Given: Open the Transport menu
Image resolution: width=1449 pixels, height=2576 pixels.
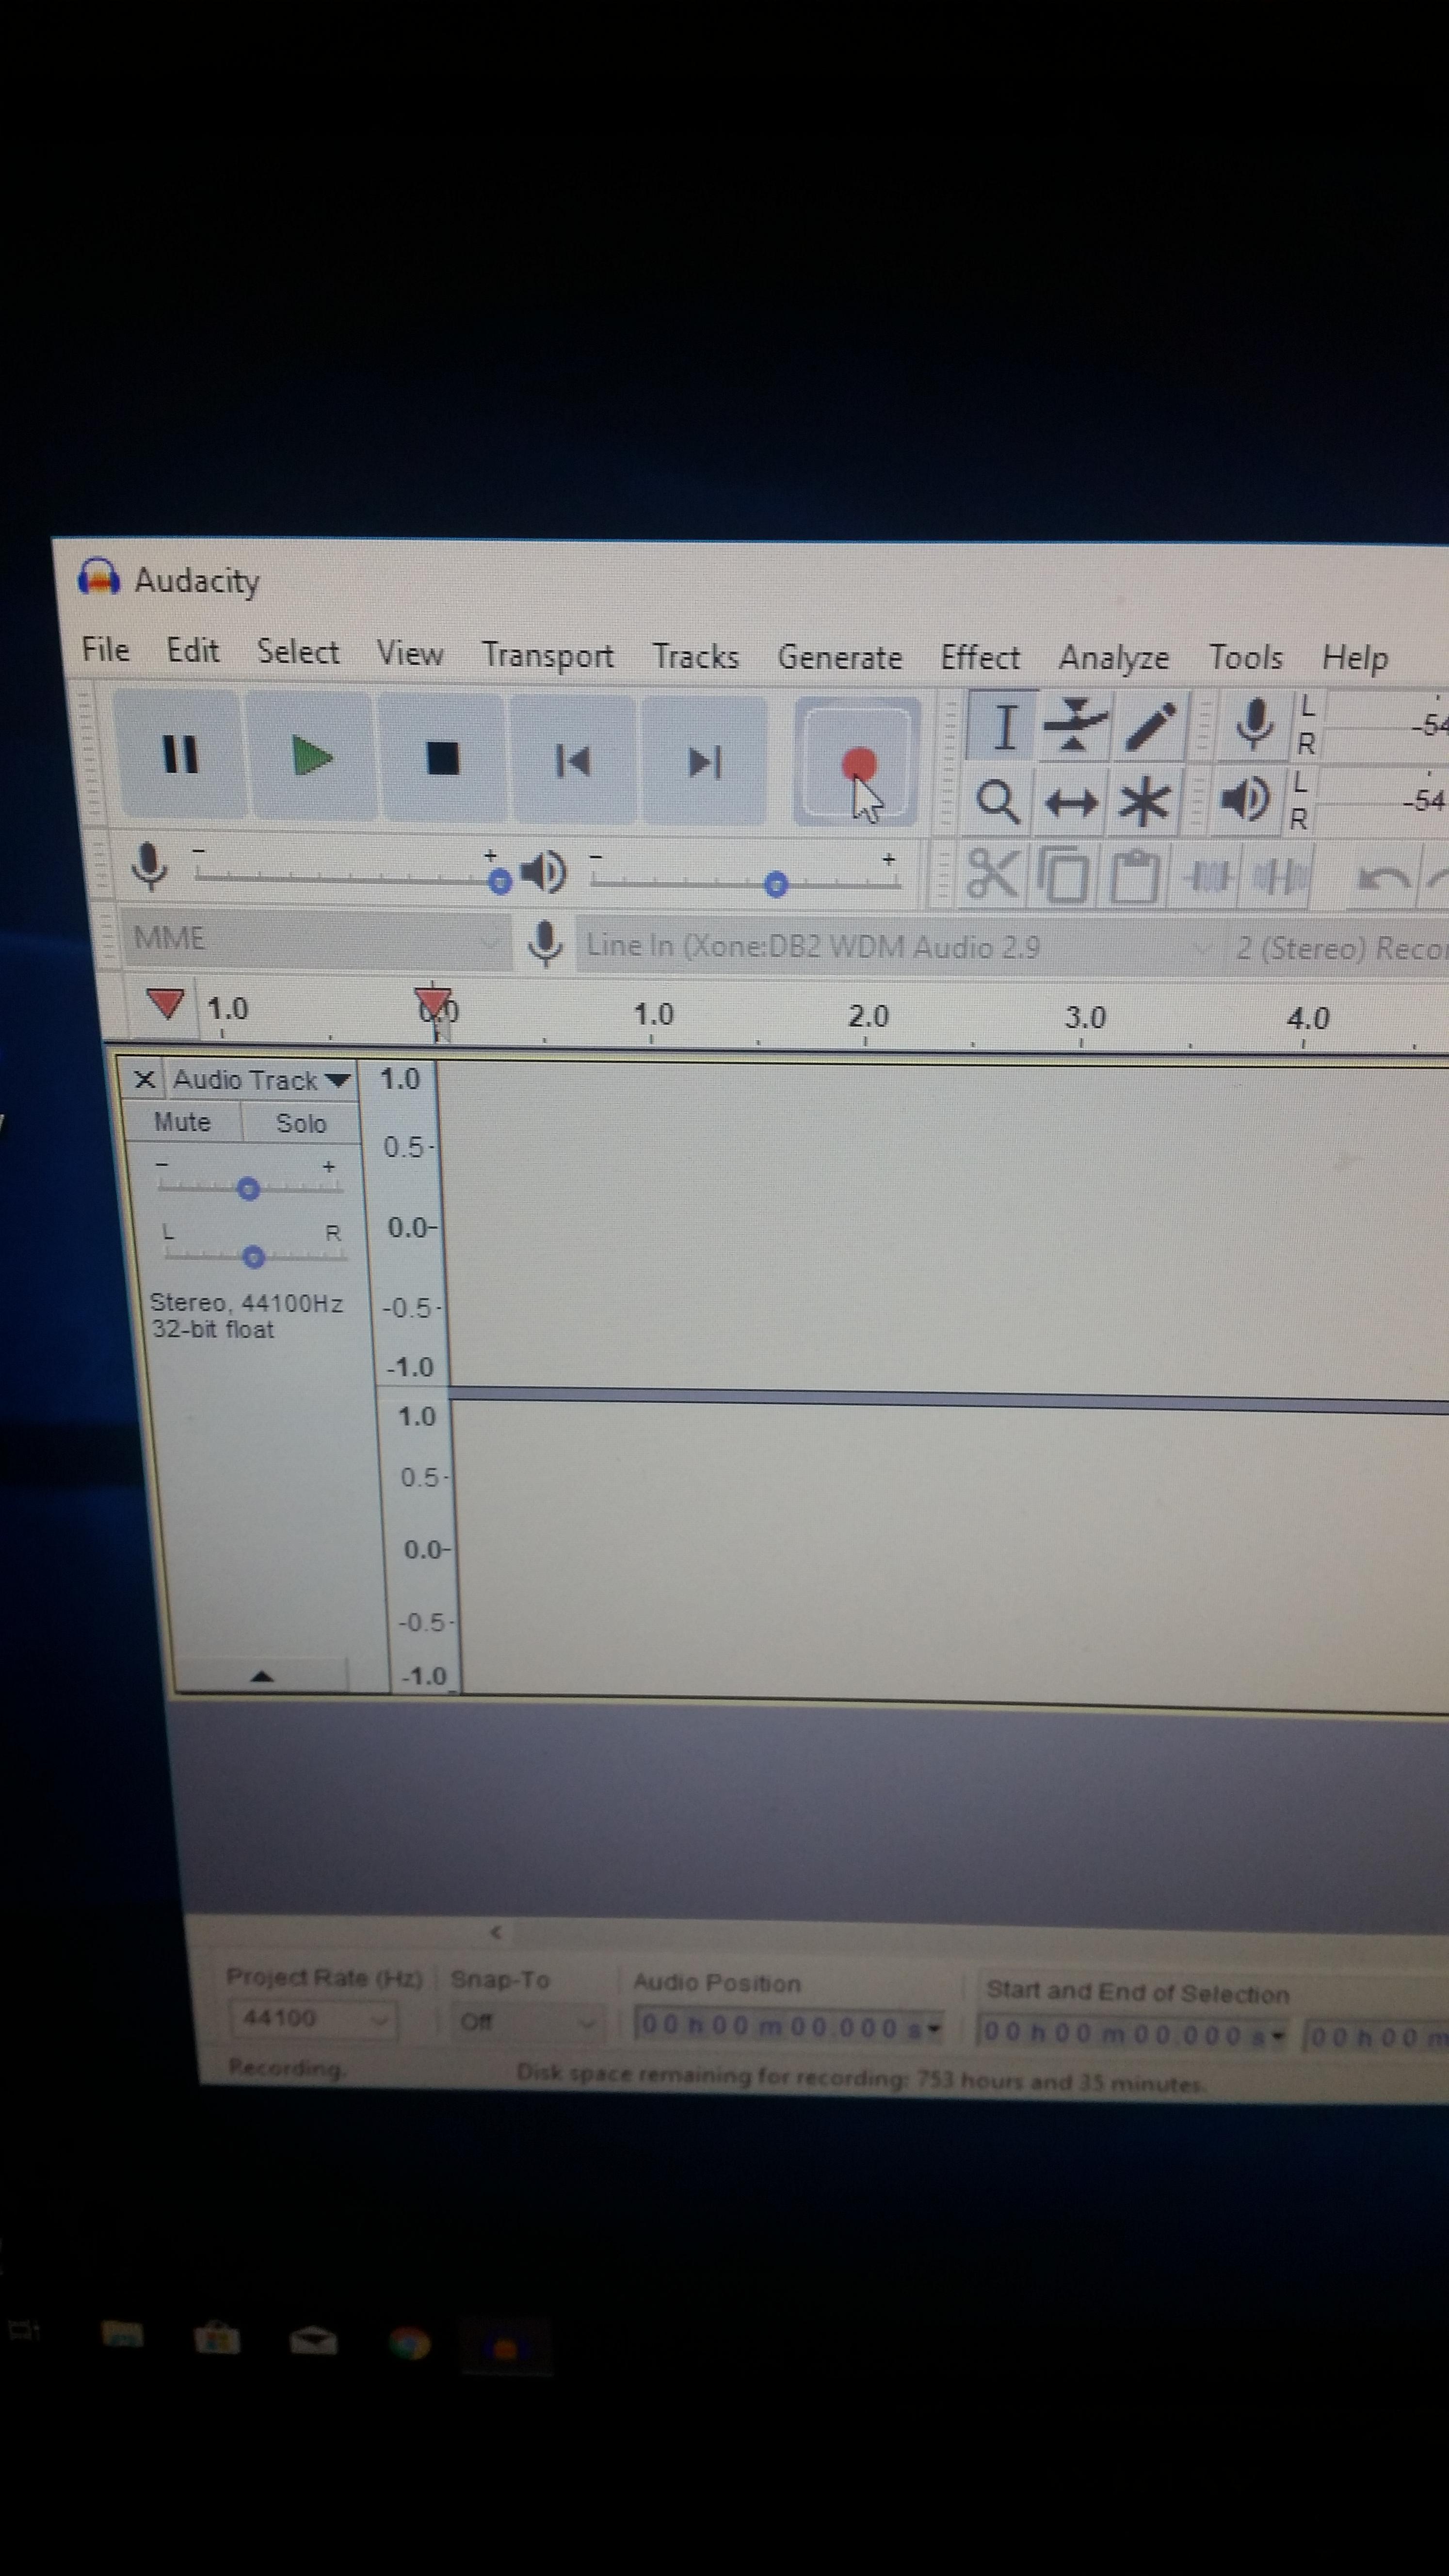Looking at the screenshot, I should 548,656.
